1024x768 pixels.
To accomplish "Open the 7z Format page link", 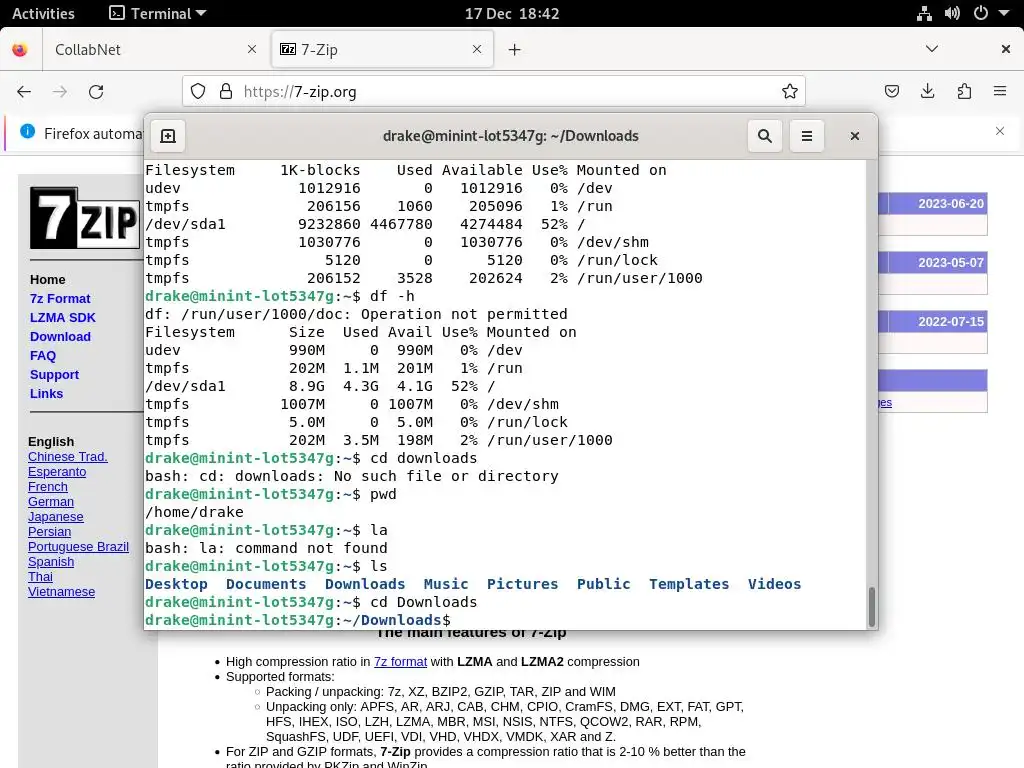I will (x=60, y=298).
